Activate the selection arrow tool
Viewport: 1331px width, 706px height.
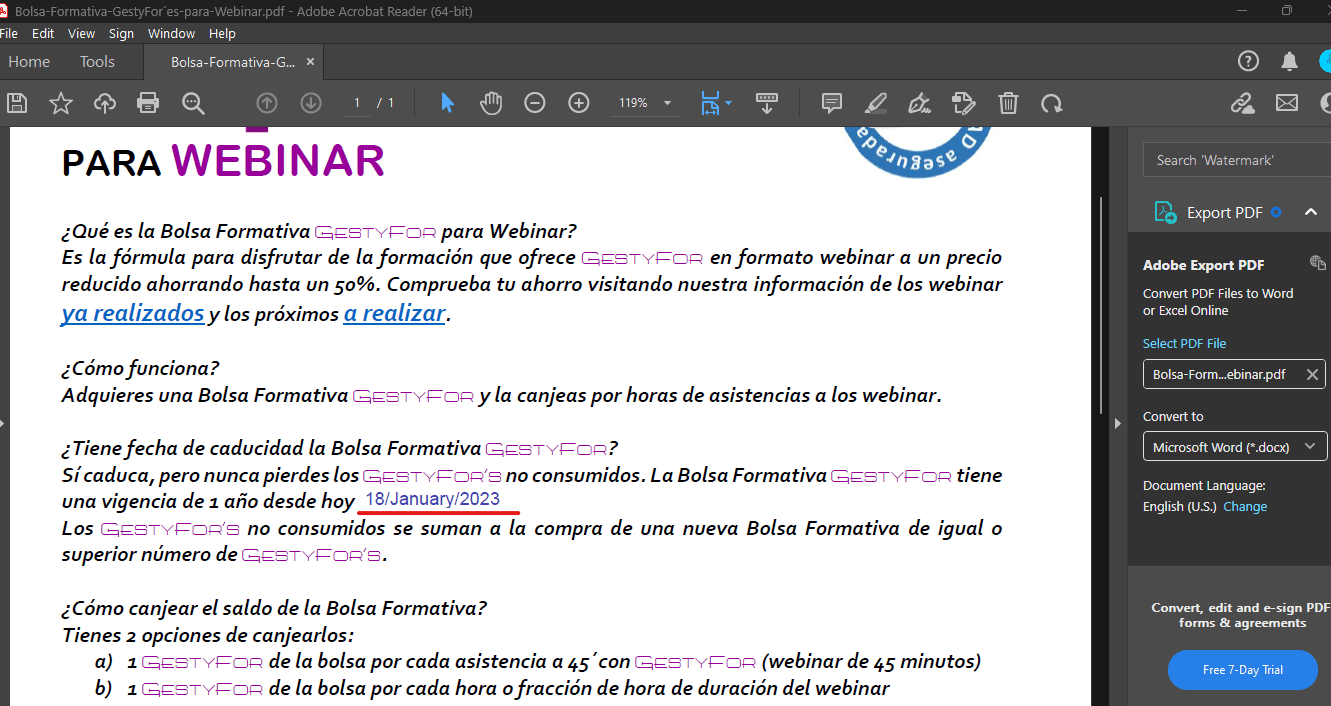coord(447,103)
